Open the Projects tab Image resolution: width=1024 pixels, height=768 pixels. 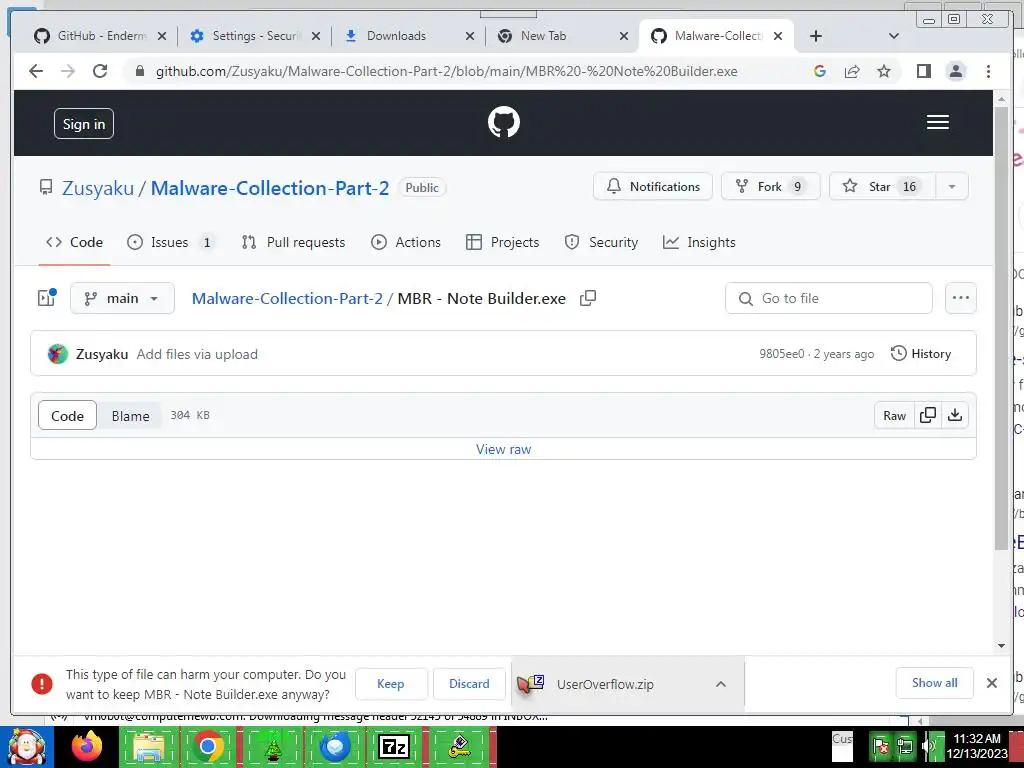(x=502, y=242)
